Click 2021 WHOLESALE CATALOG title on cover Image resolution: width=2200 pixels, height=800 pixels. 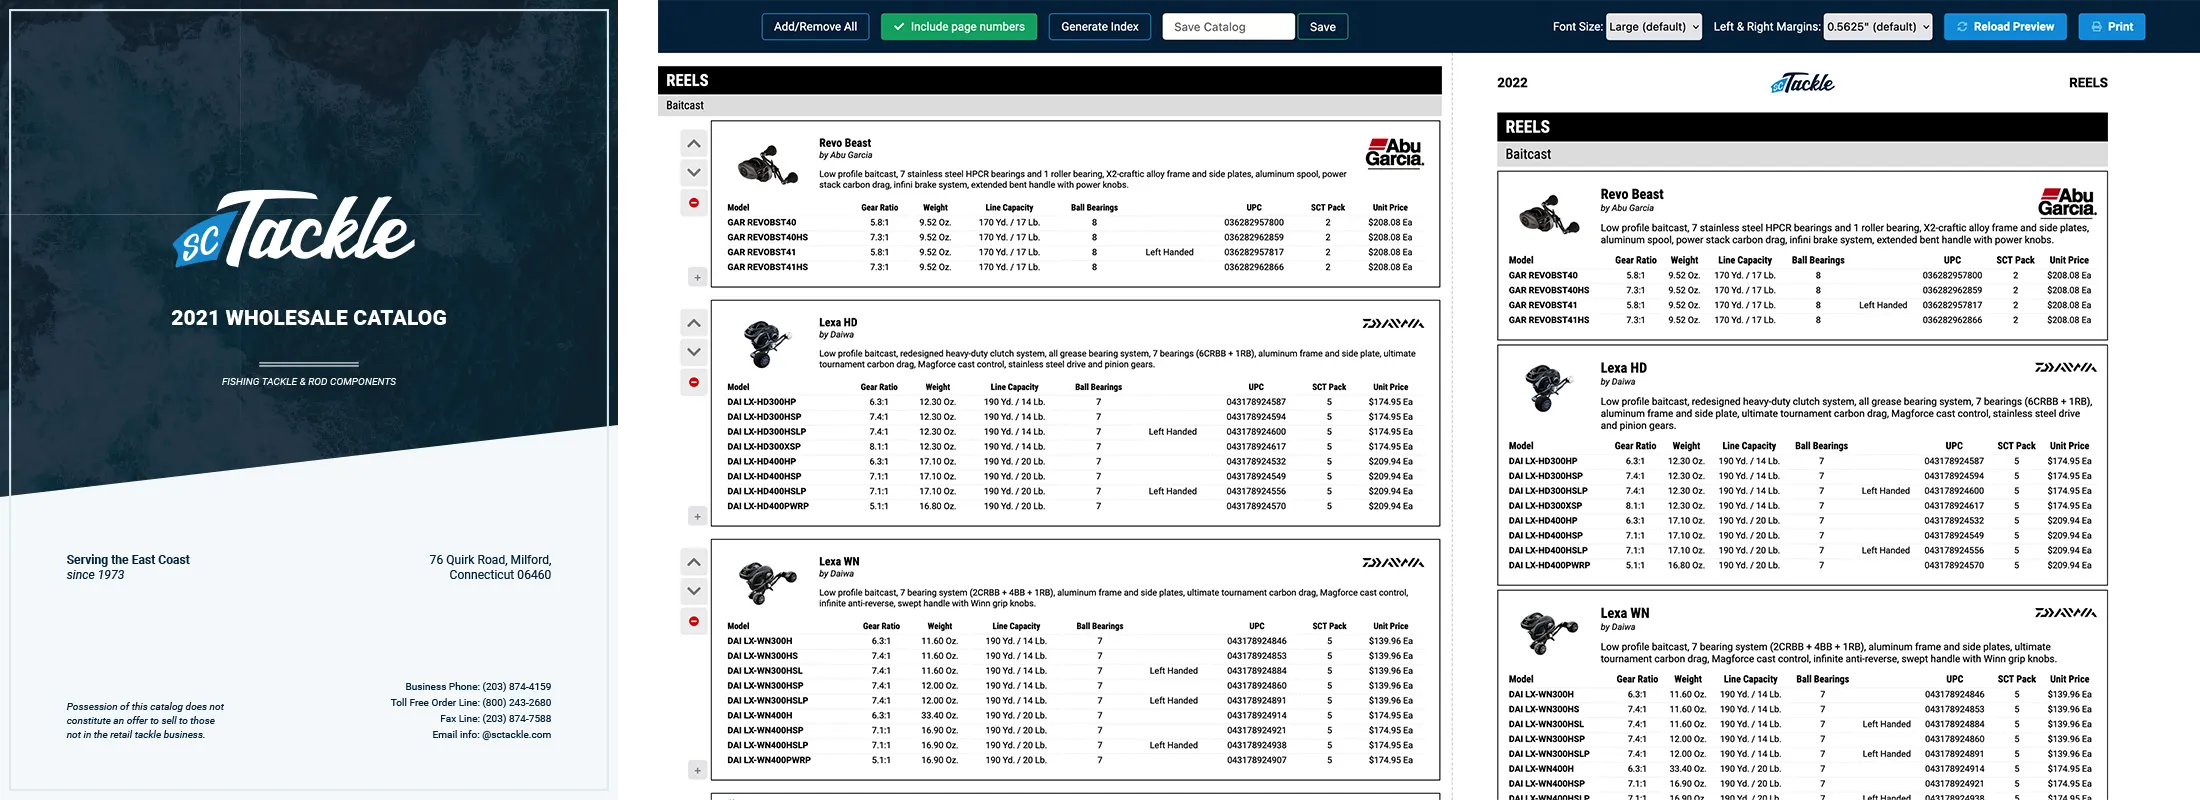click(309, 318)
